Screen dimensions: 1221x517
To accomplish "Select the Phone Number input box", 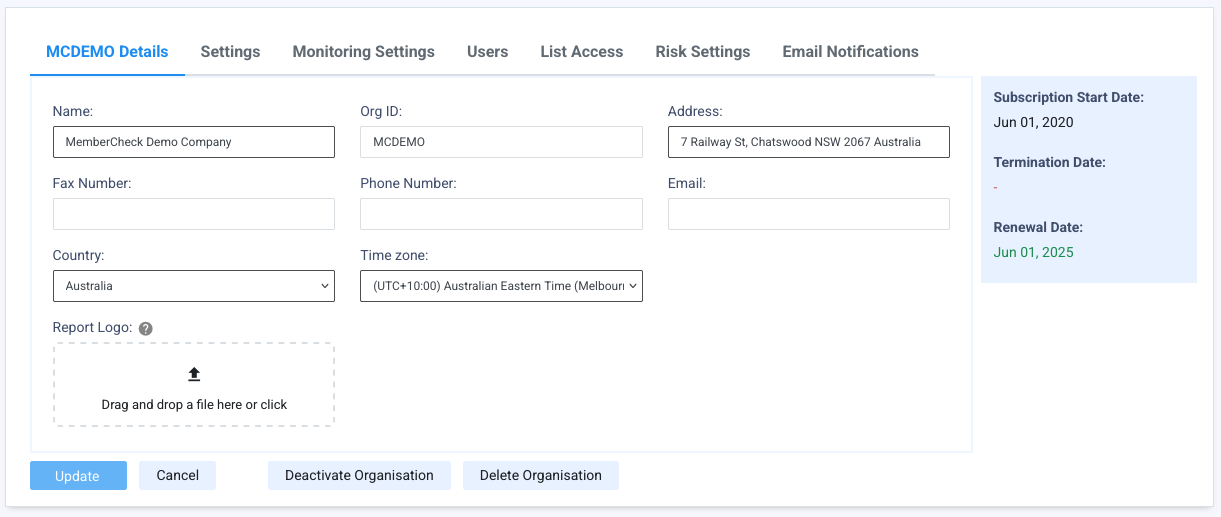I will pos(501,214).
